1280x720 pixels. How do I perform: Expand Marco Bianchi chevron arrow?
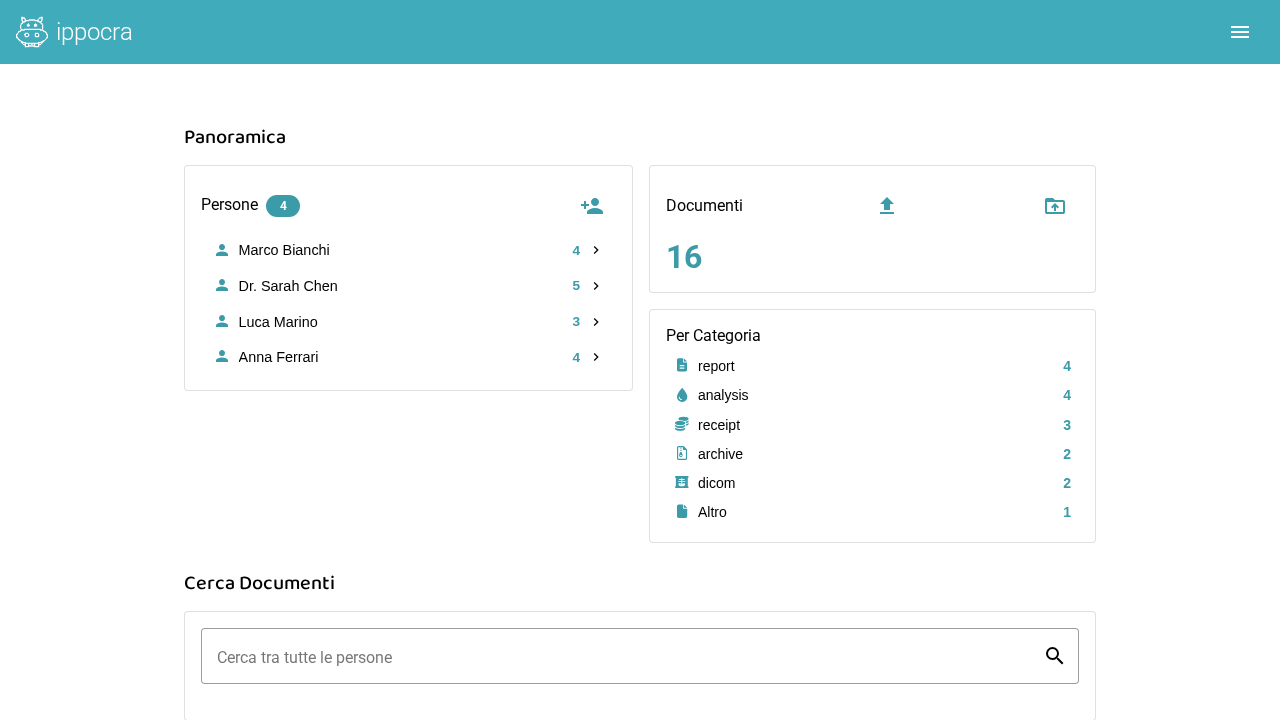click(596, 250)
